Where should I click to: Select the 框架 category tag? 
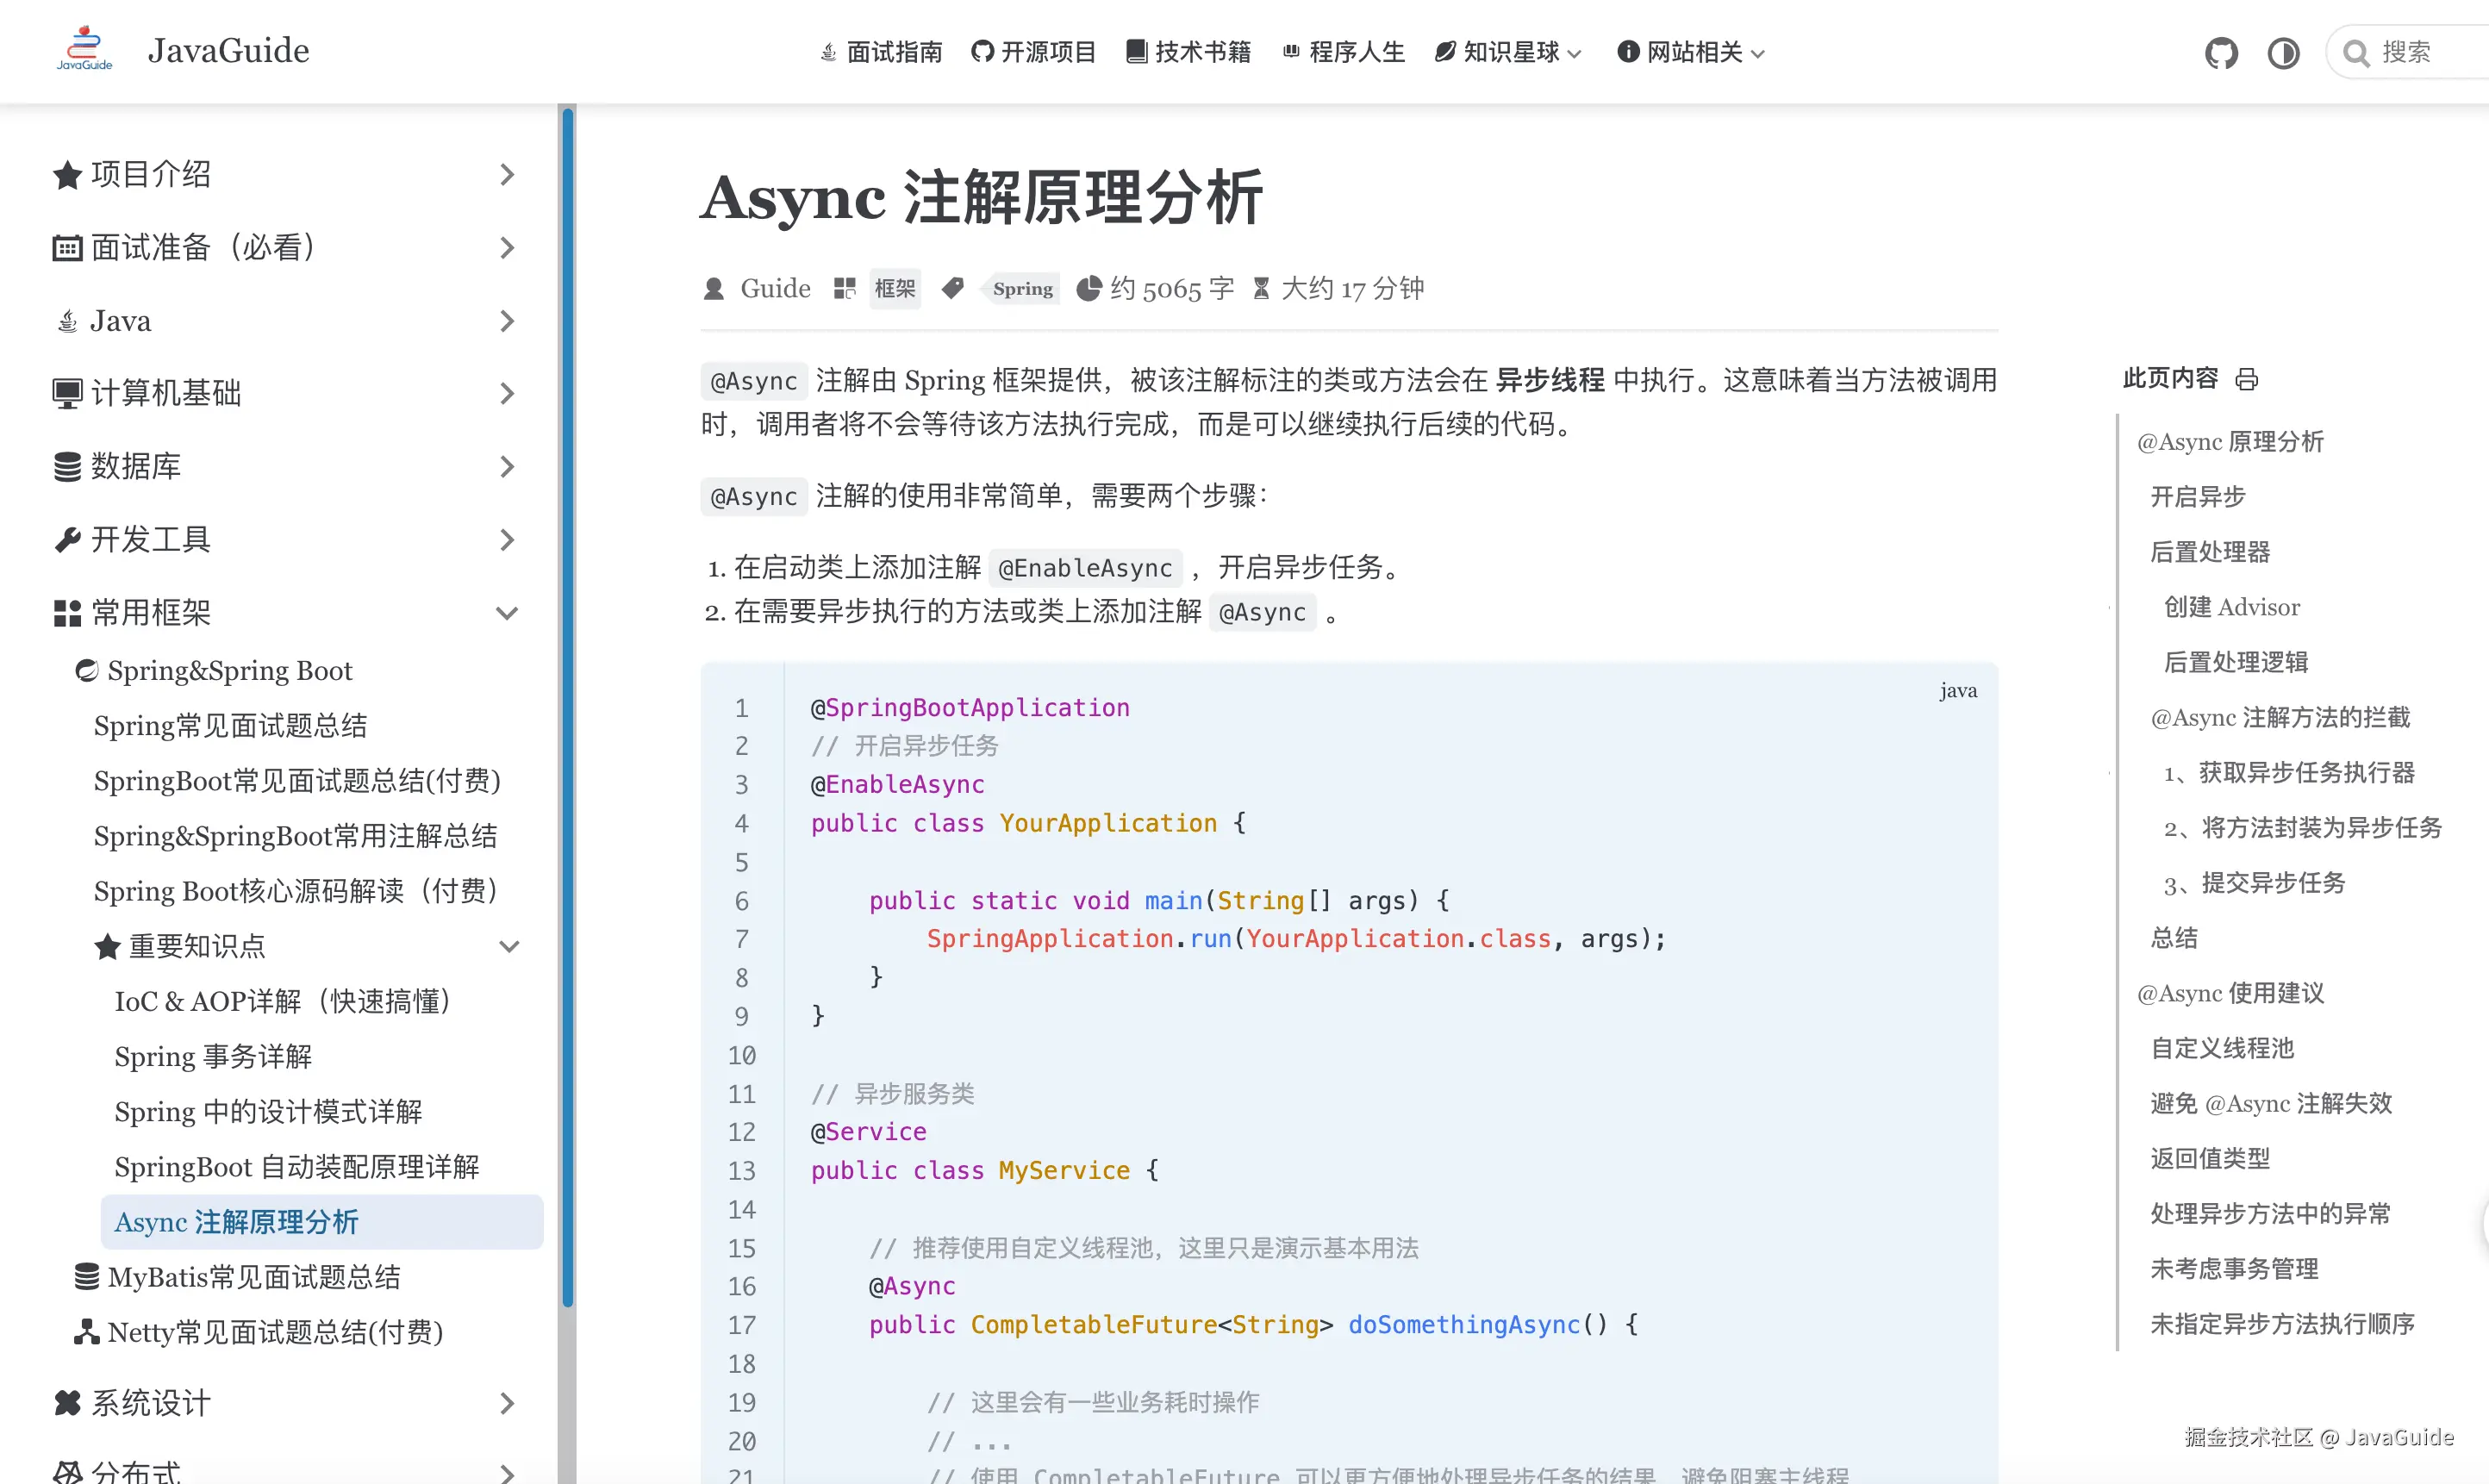point(894,289)
